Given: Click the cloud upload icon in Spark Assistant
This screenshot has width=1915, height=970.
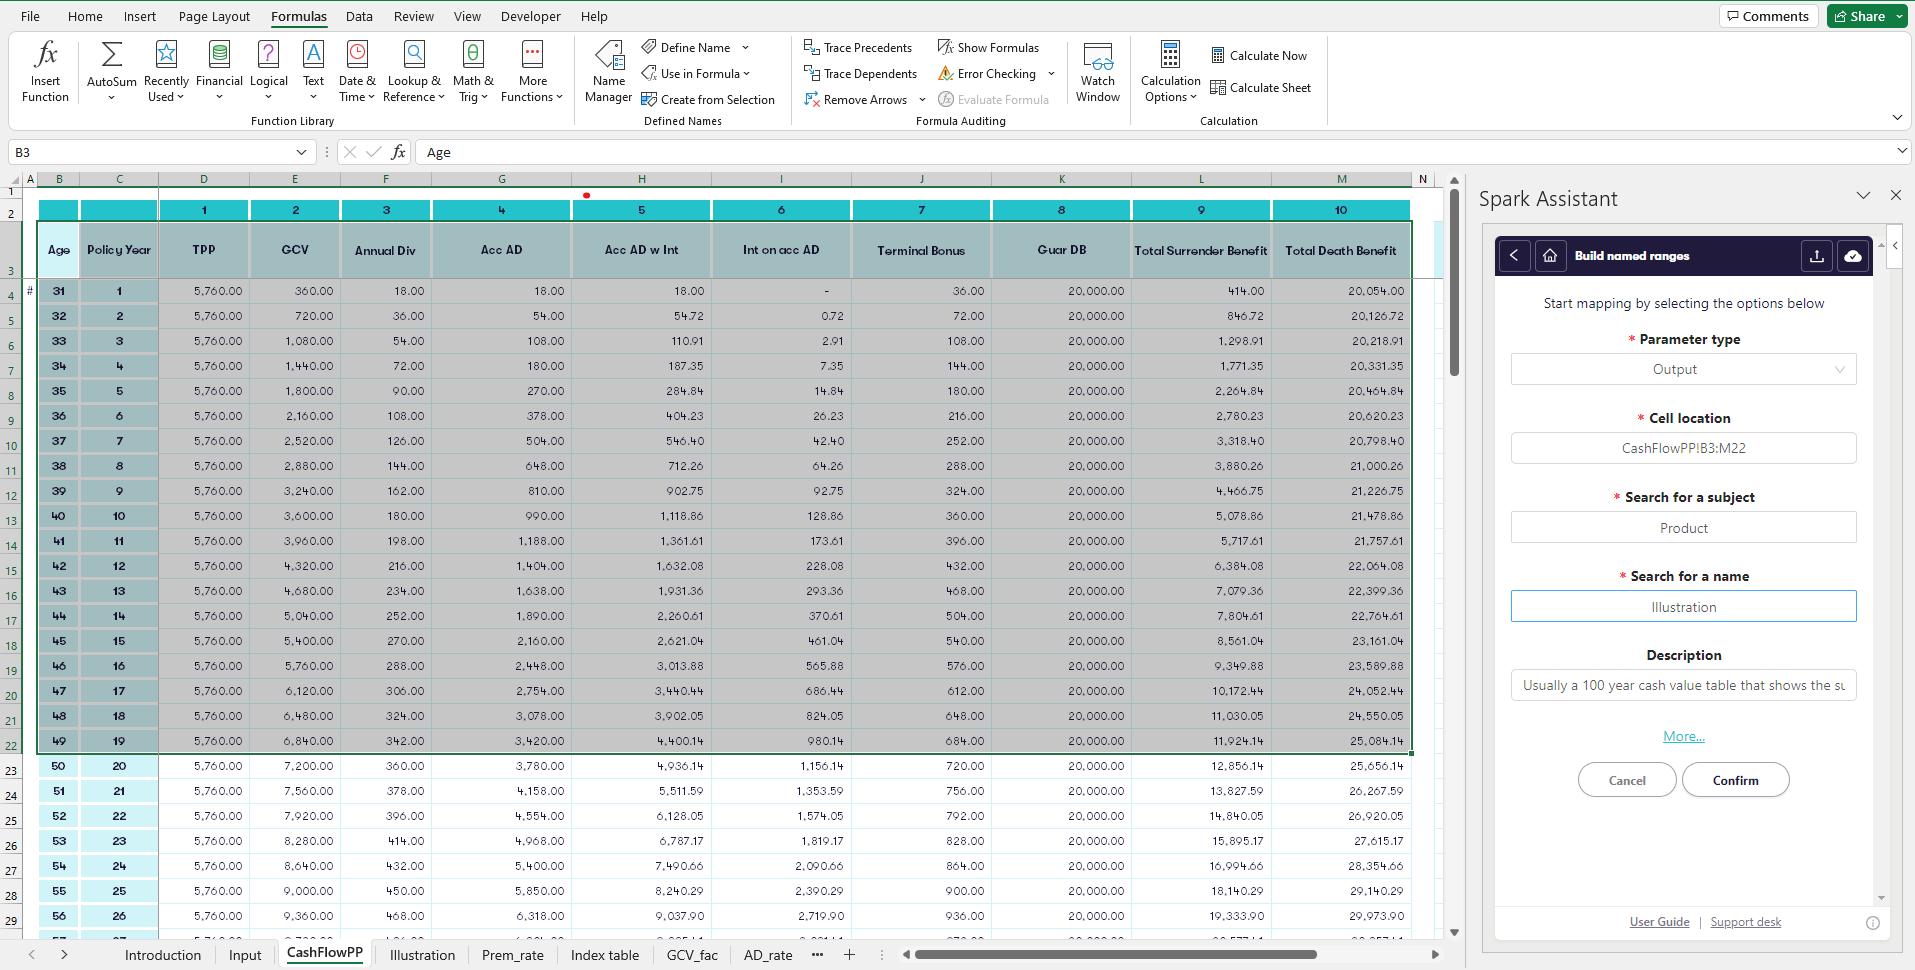Looking at the screenshot, I should pyautogui.click(x=1853, y=256).
